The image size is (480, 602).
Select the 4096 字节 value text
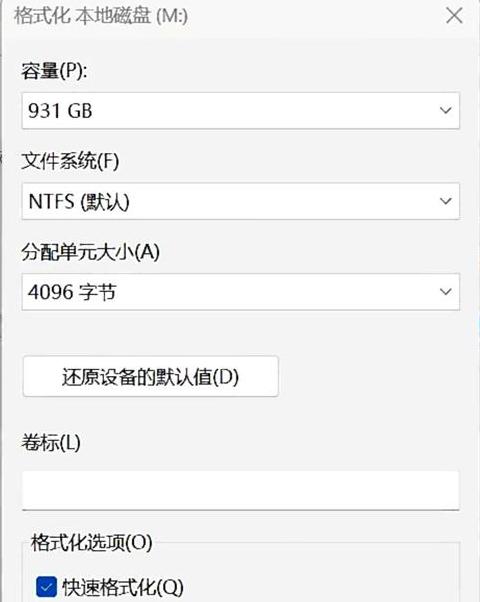pos(72,292)
